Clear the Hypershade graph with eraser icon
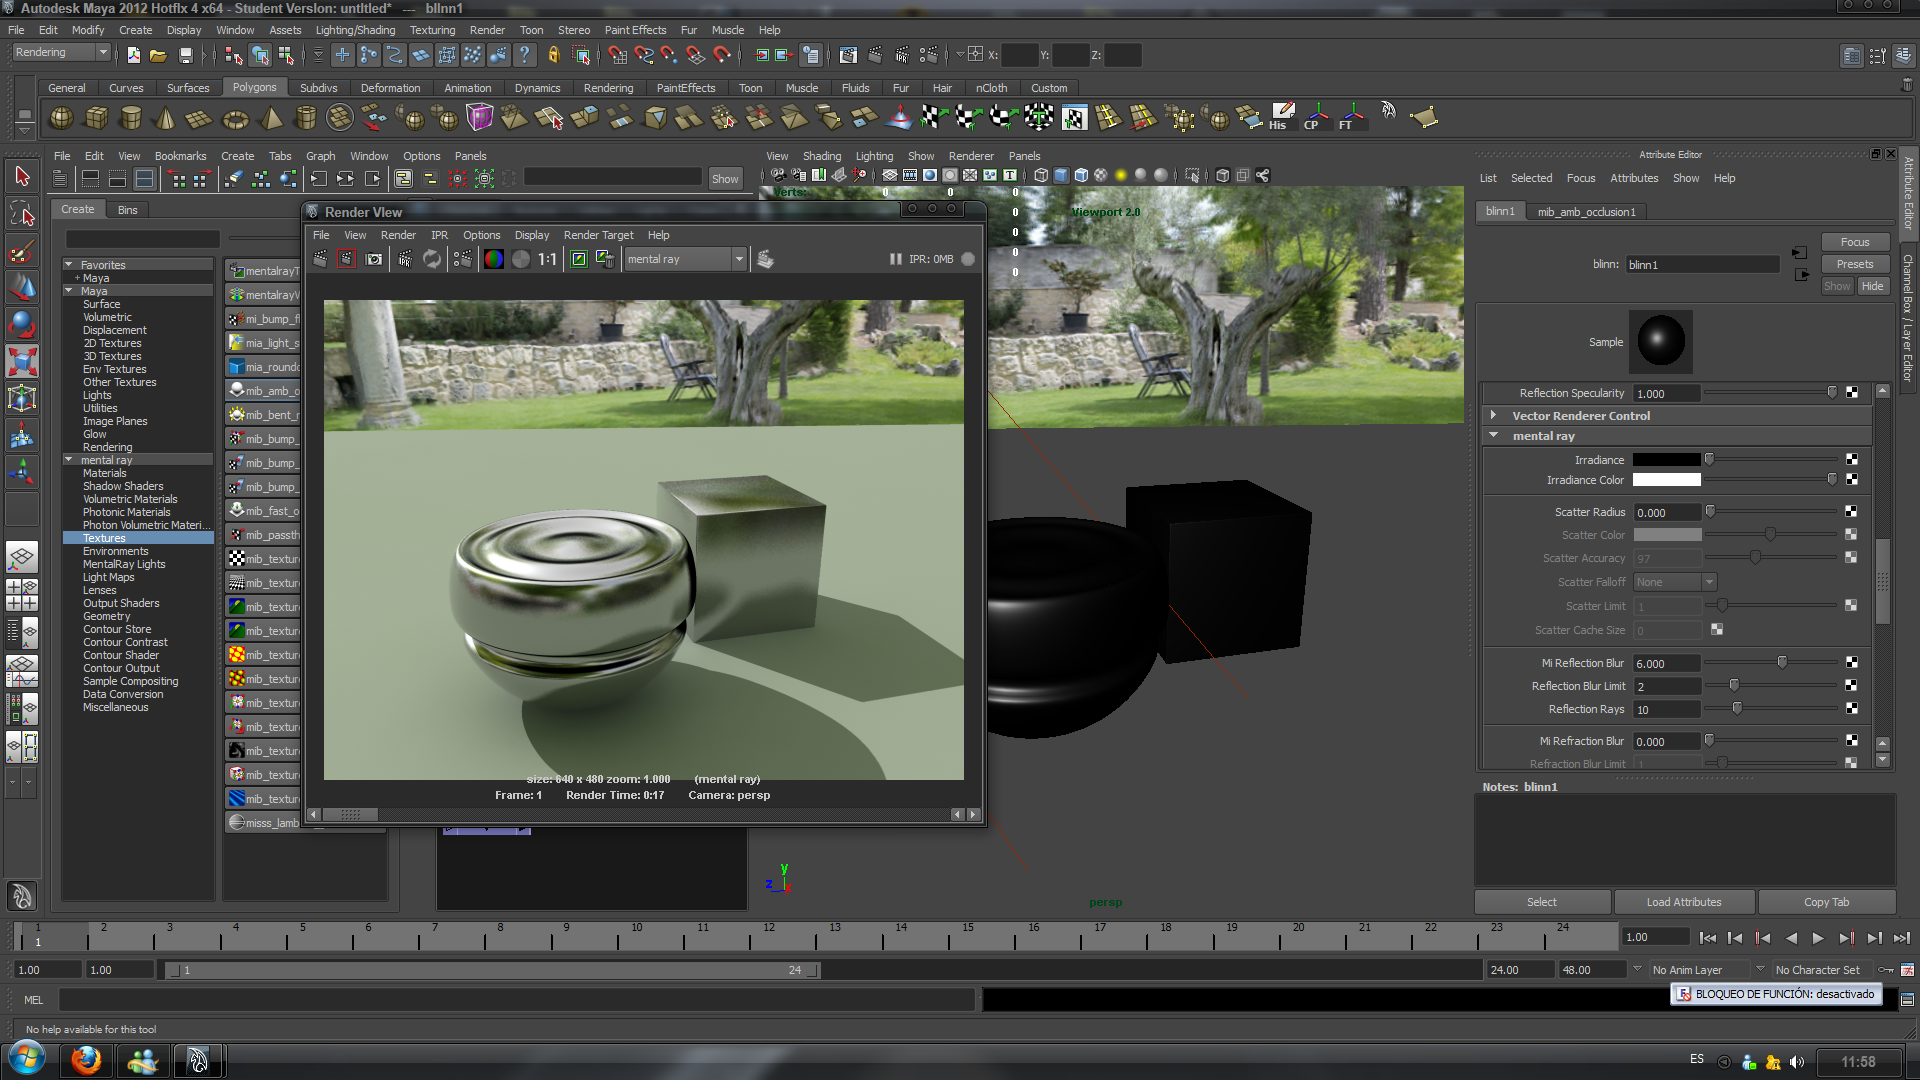This screenshot has height=1080, width=1920. (x=233, y=179)
